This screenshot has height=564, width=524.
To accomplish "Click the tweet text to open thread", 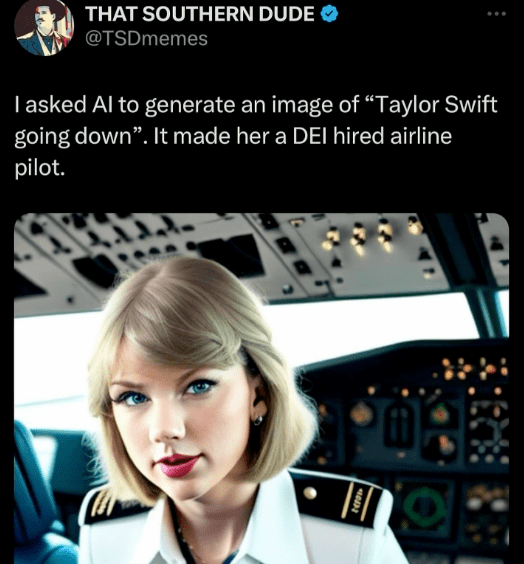I will pos(256,136).
